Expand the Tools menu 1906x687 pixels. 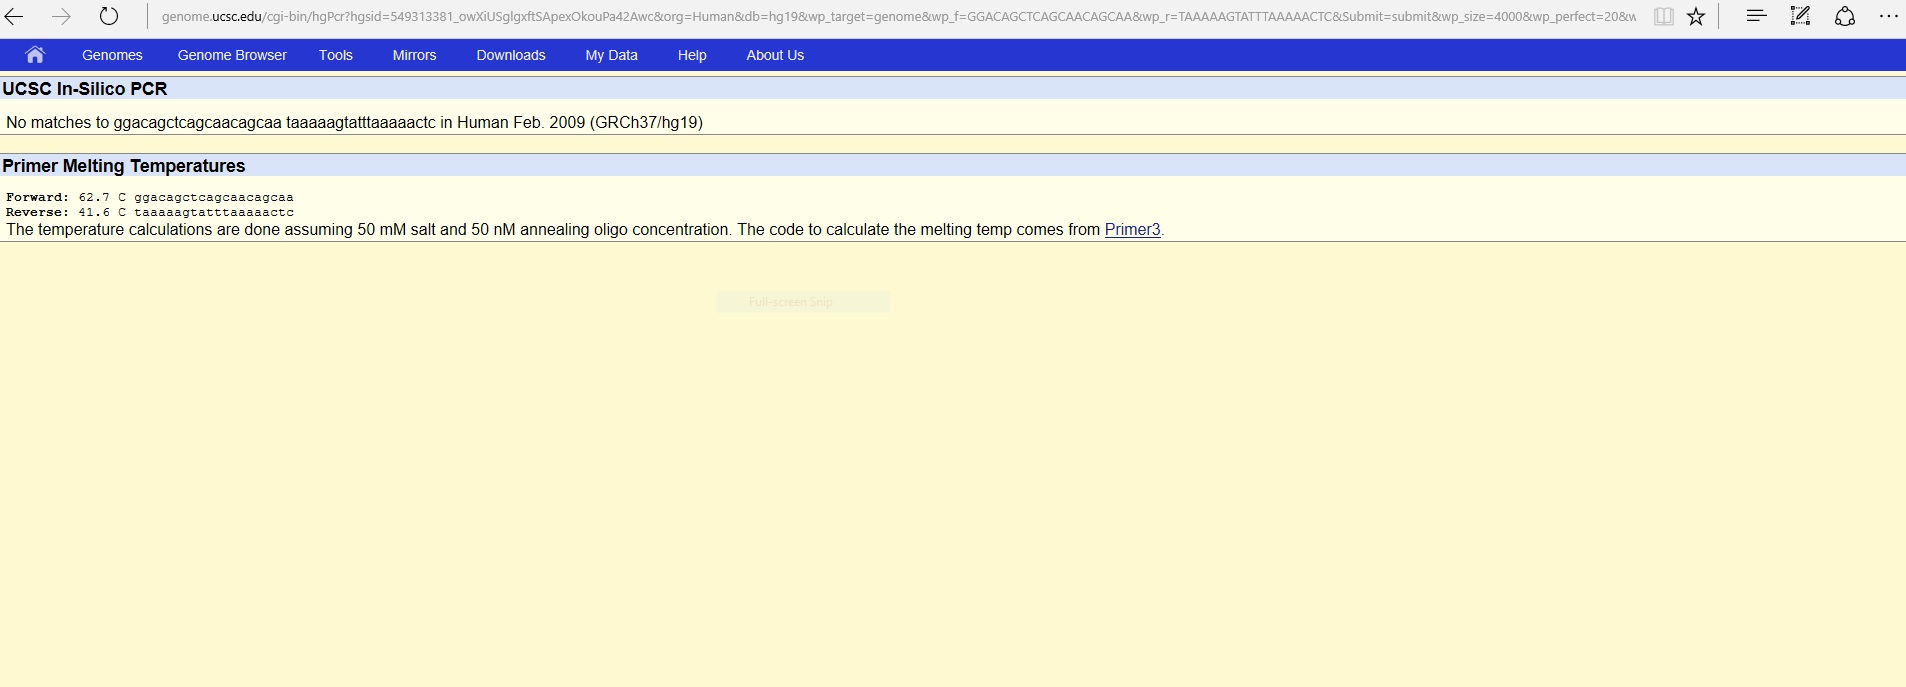click(x=336, y=55)
